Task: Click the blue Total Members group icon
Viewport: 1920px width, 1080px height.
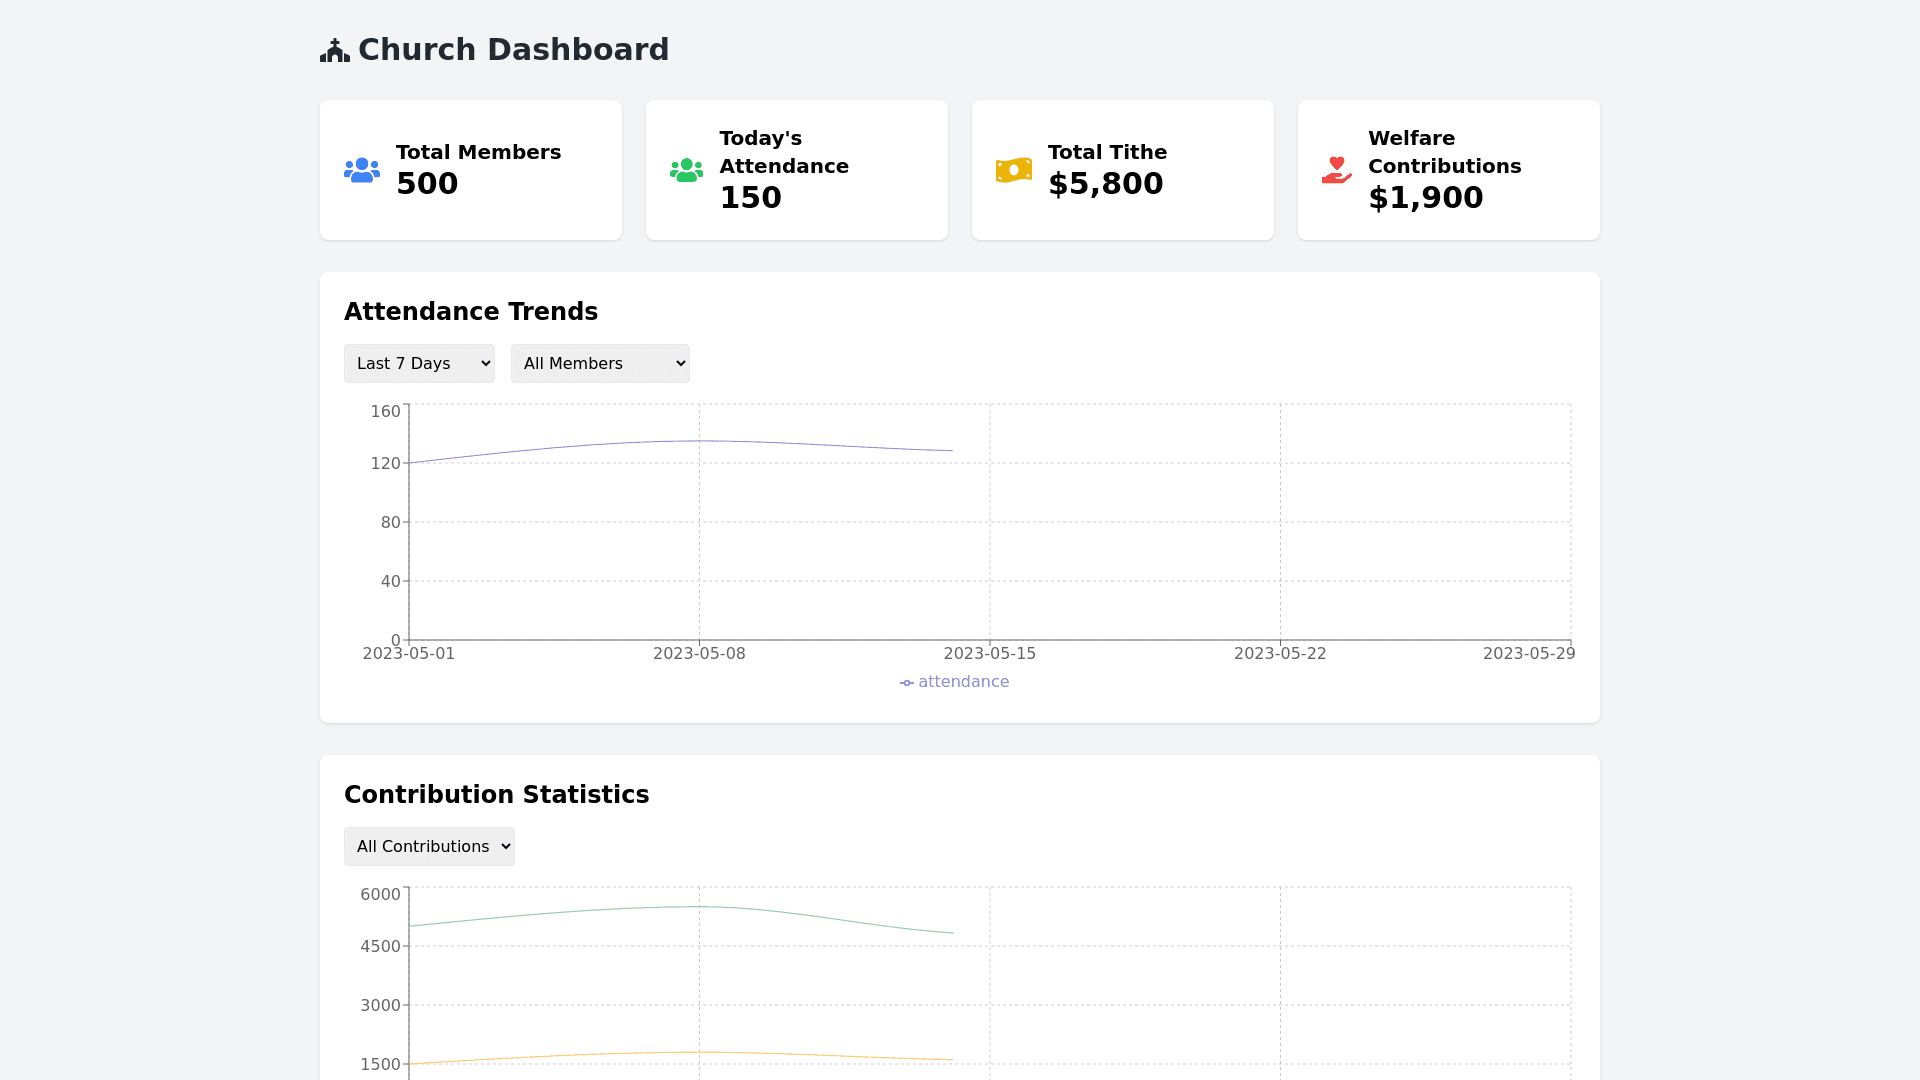Action: [362, 170]
